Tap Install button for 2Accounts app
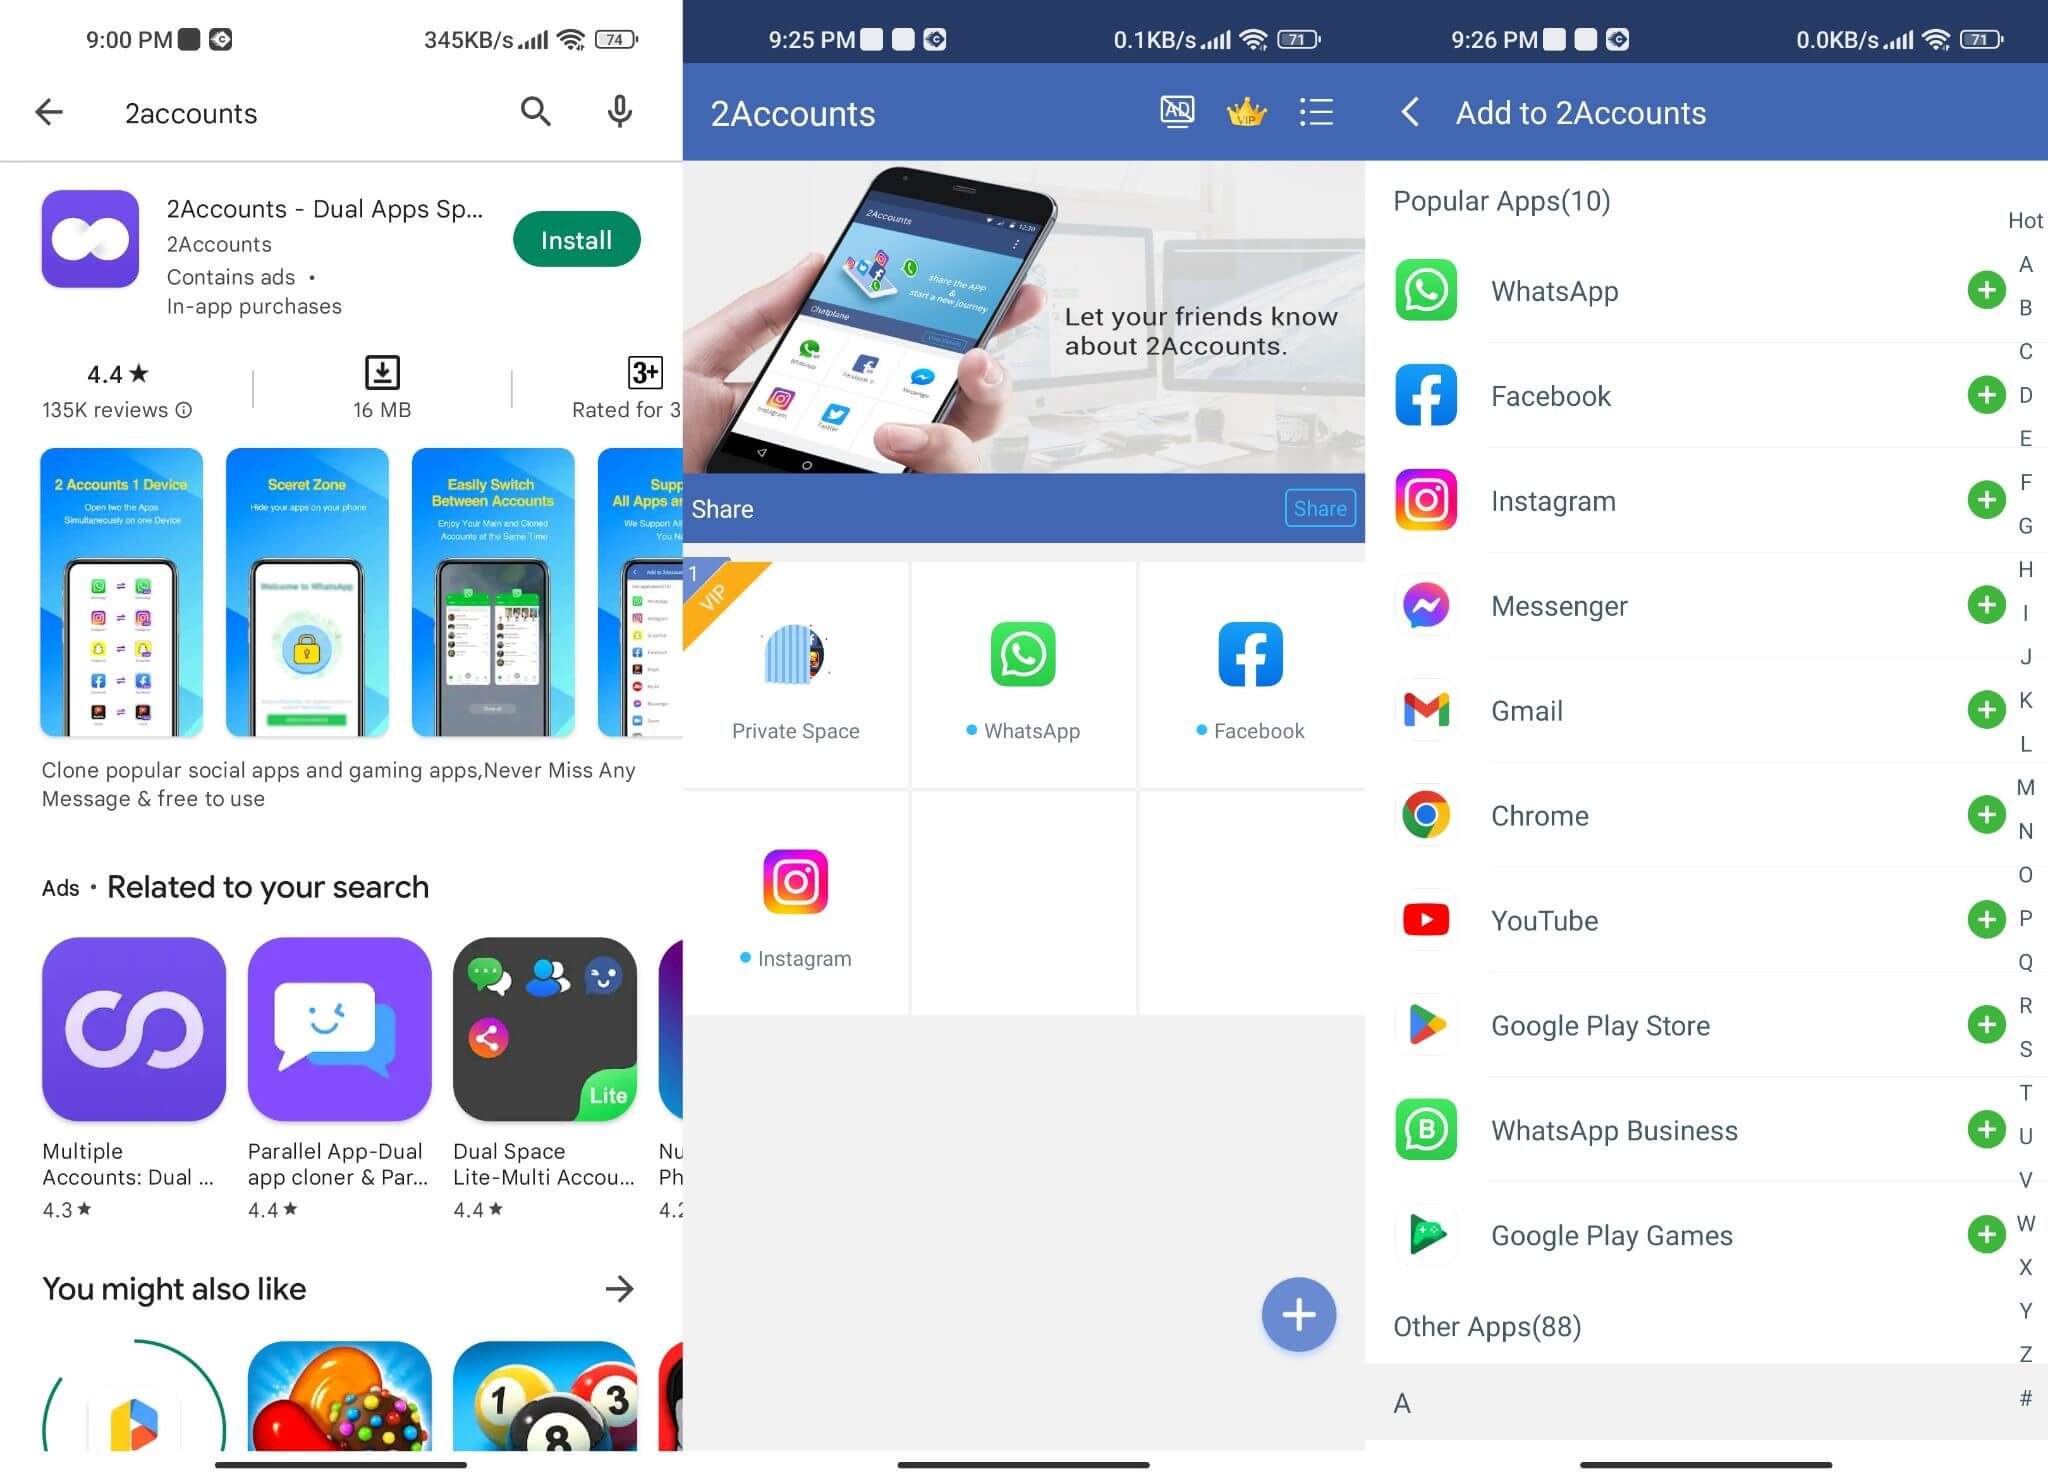 pyautogui.click(x=576, y=239)
